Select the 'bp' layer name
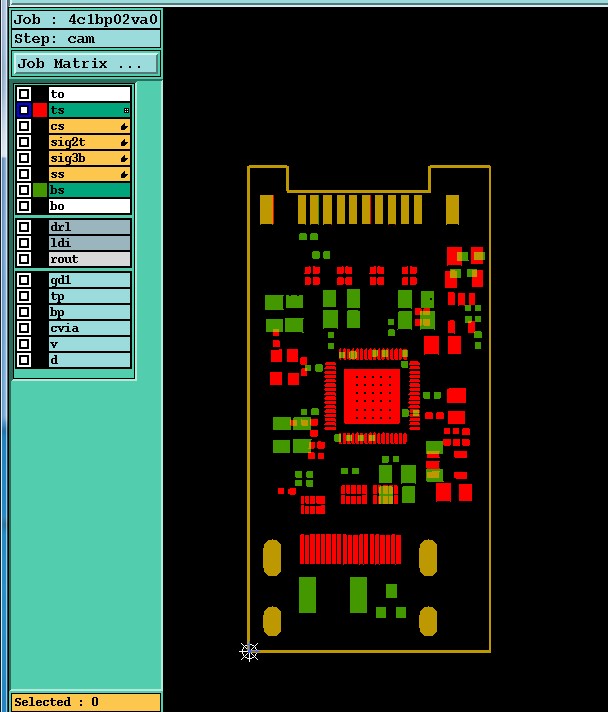This screenshot has height=712, width=608. pyautogui.click(x=89, y=312)
